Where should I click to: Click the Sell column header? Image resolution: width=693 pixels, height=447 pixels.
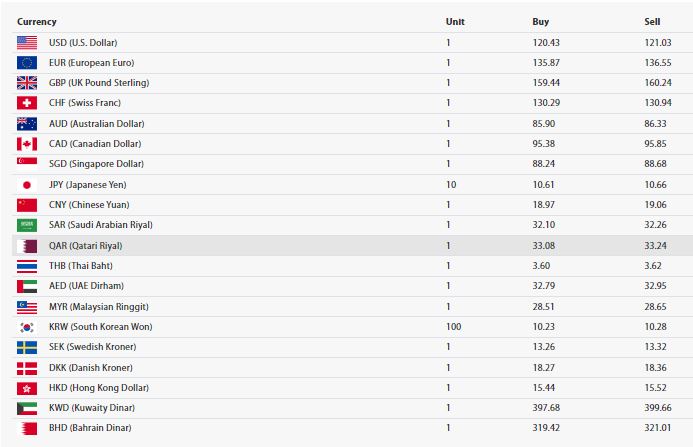tap(652, 22)
